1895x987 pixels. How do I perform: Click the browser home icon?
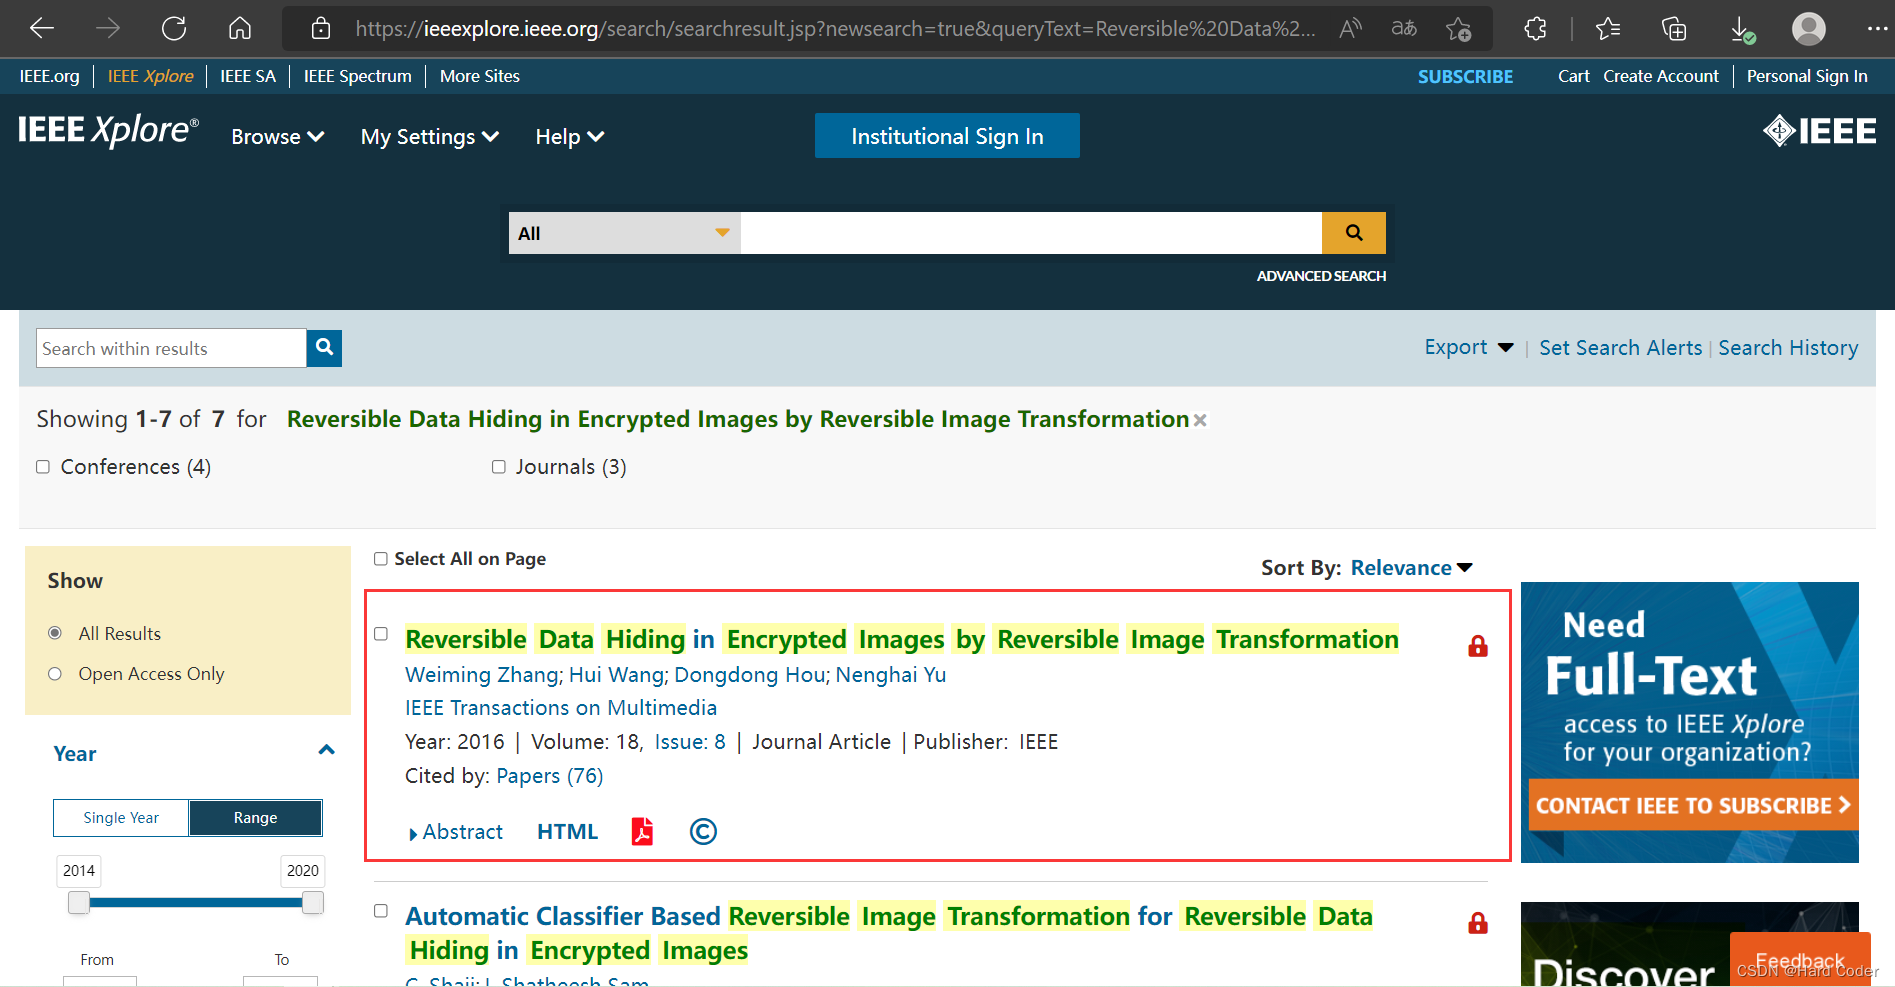[x=240, y=28]
